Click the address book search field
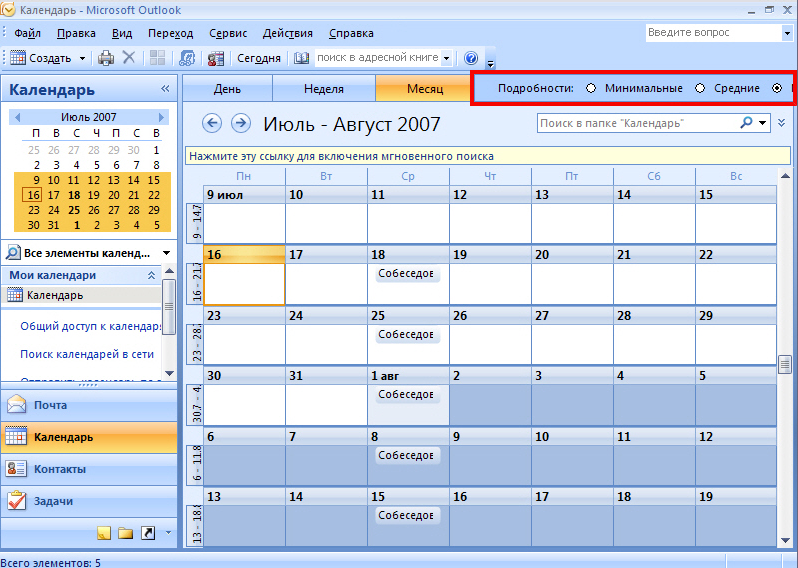The width and height of the screenshot is (798, 568). [x=377, y=58]
